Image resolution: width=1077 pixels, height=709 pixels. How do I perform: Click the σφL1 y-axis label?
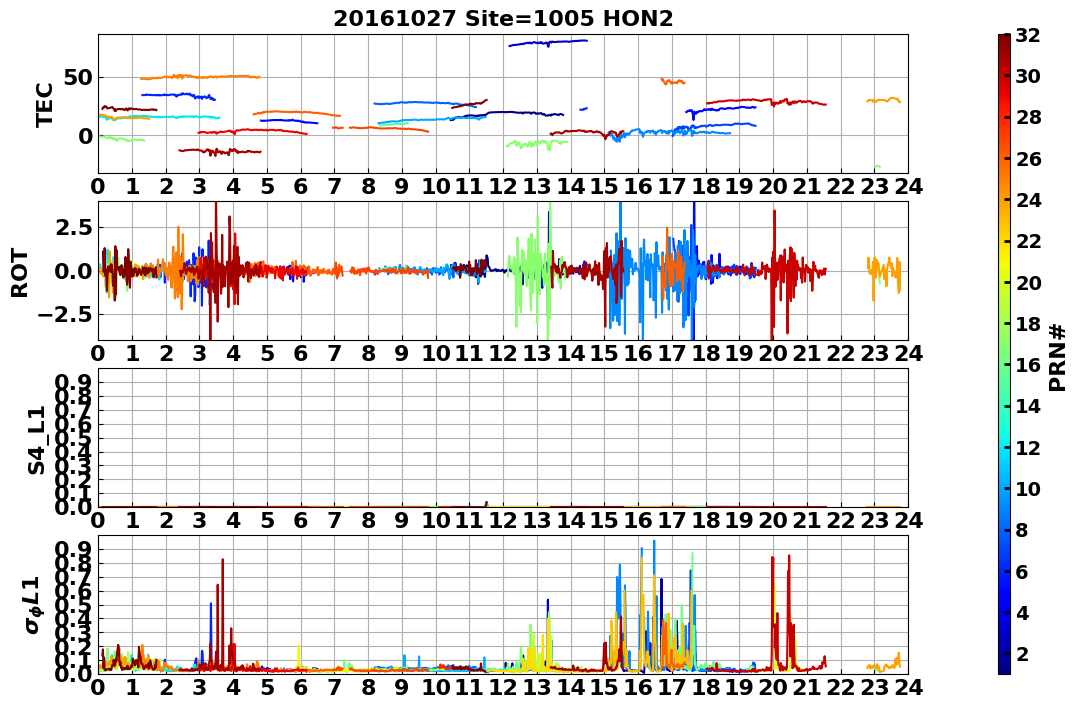(x=32, y=605)
